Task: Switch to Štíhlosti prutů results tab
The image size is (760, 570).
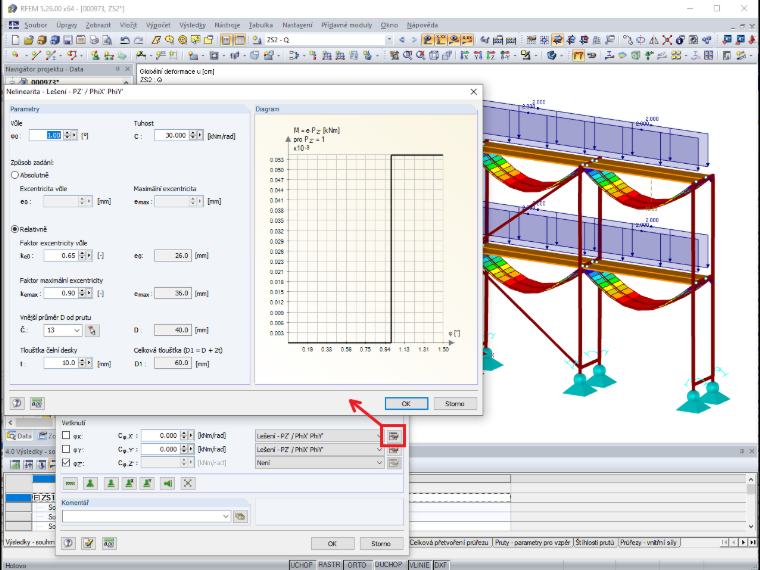Action: (595, 542)
